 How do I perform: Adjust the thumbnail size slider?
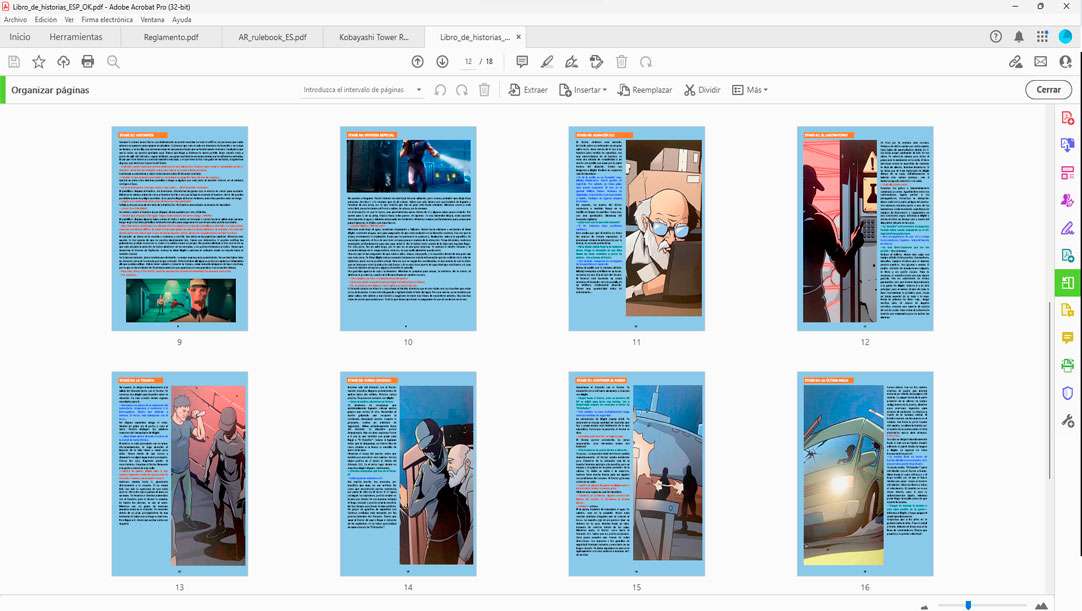(x=968, y=605)
